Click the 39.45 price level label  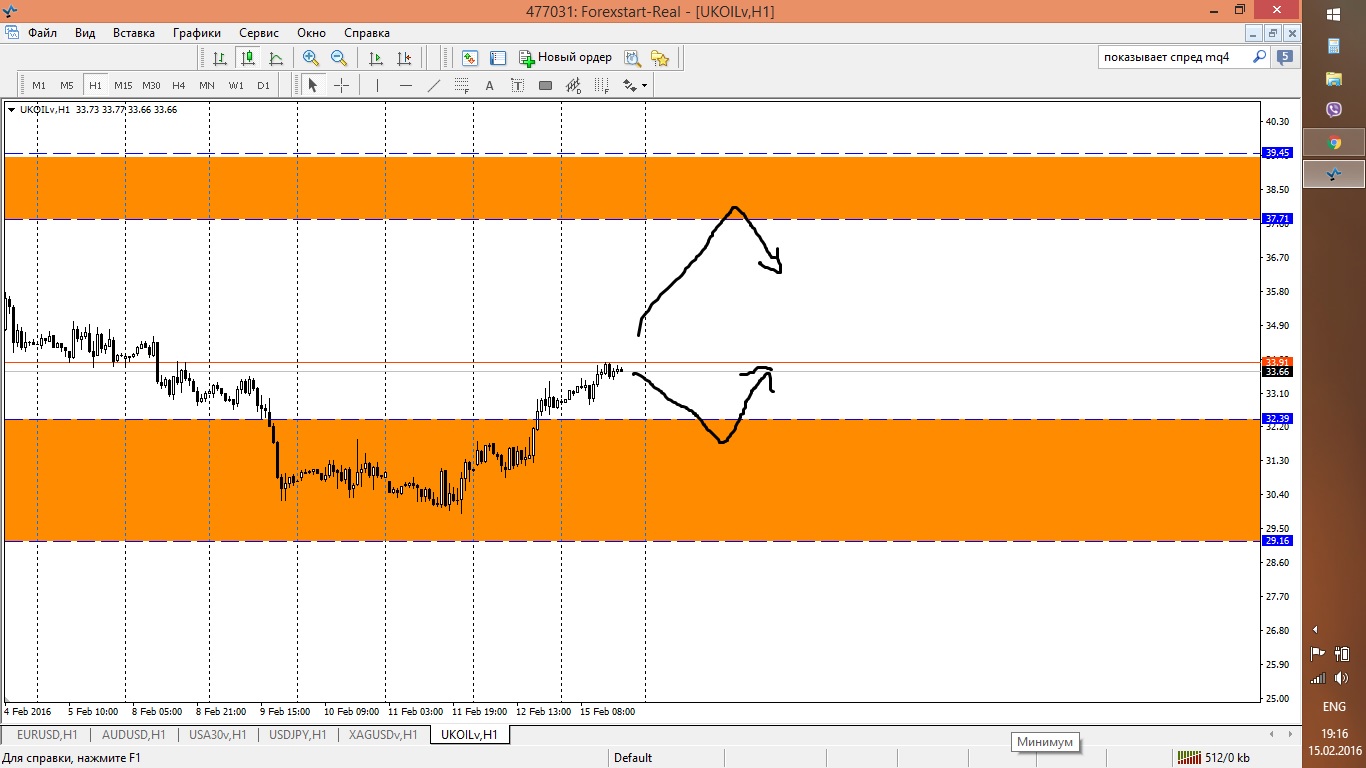point(1278,153)
